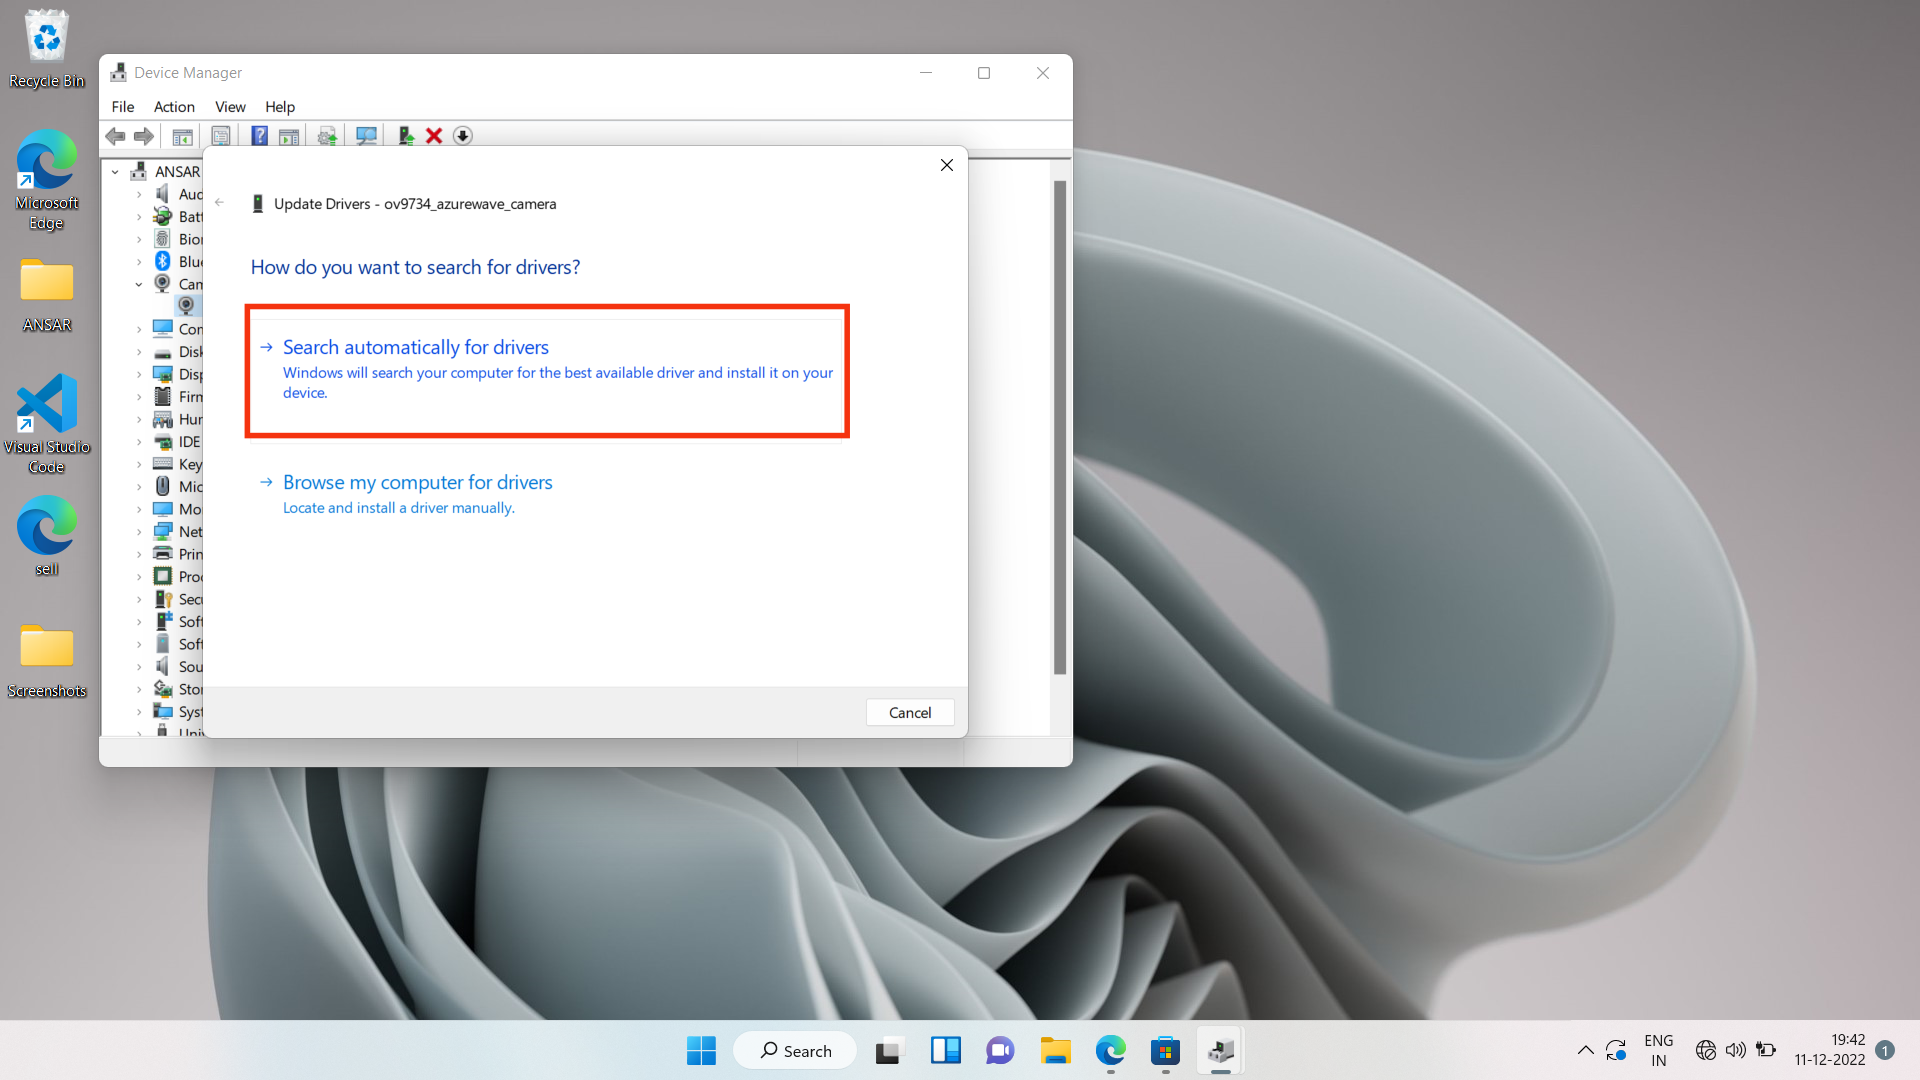1920x1080 pixels.
Task: Click the Update driver software toolbar icon
Action: [x=326, y=135]
